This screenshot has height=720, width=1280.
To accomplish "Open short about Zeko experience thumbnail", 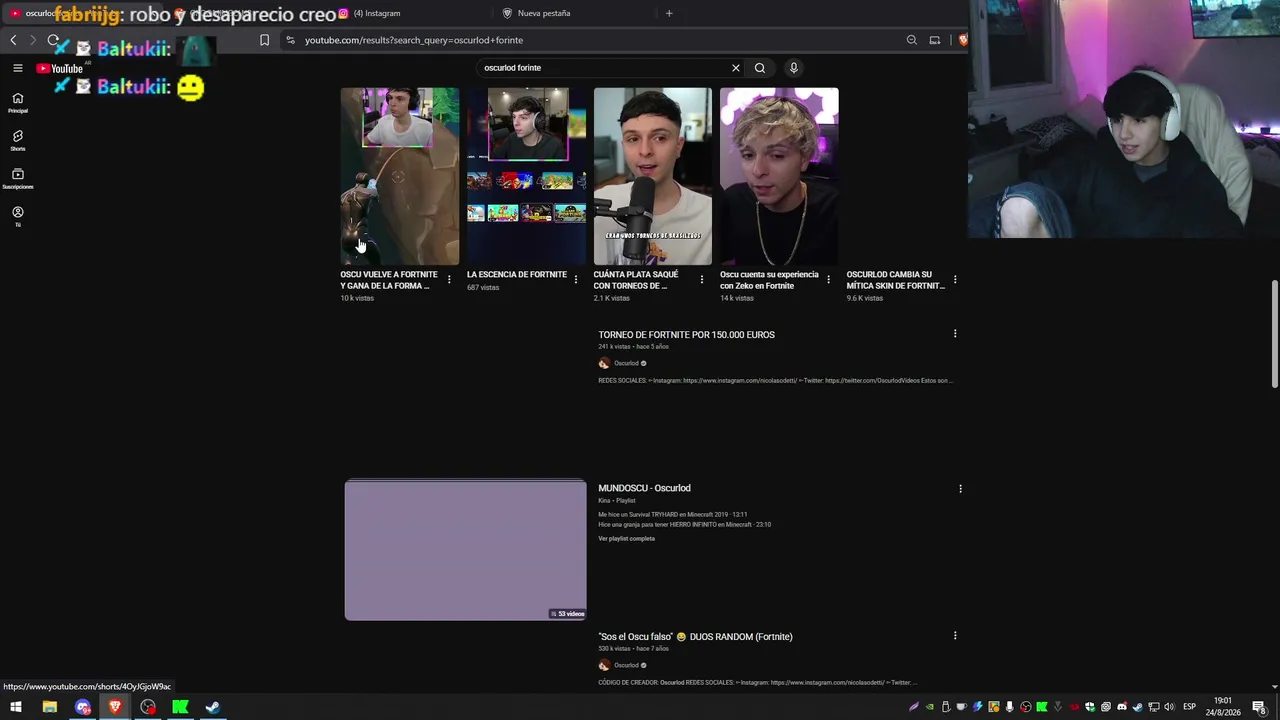I will (x=779, y=176).
